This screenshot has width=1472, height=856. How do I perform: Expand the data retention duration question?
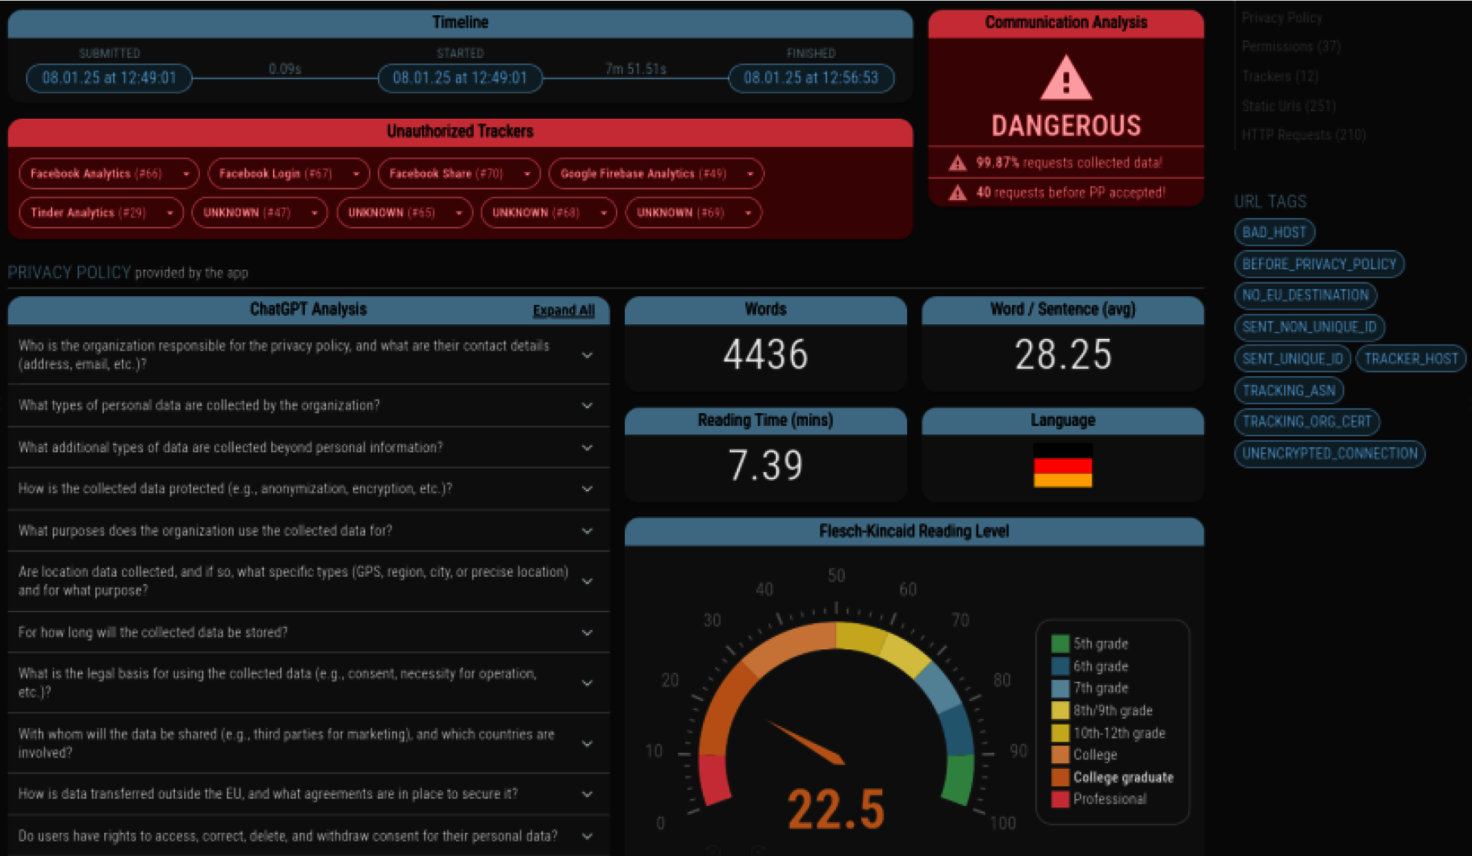click(x=587, y=633)
